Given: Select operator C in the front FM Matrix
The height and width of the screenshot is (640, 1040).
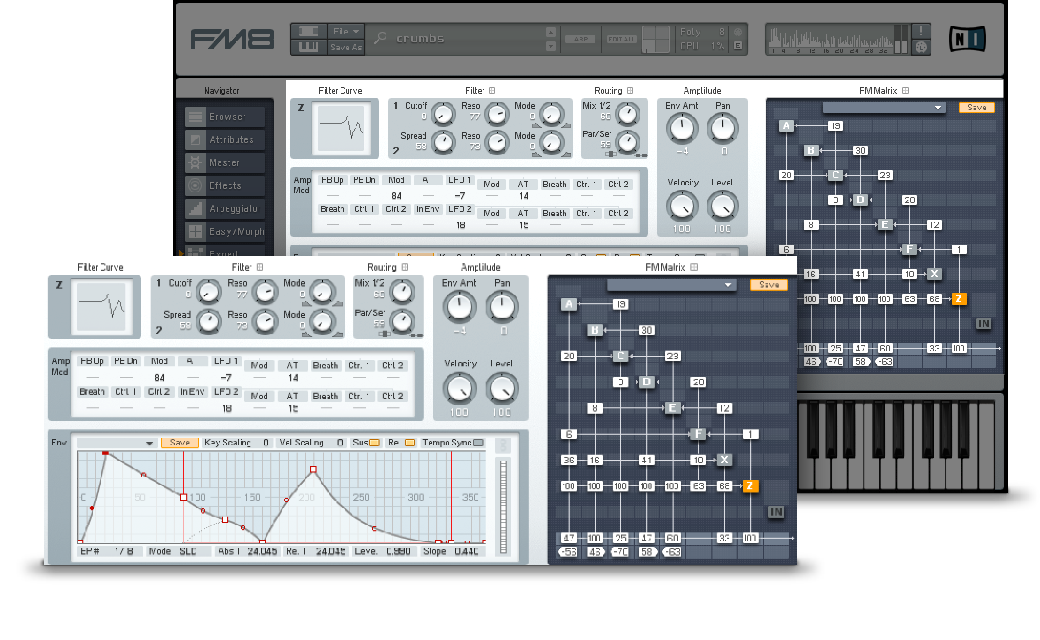Looking at the screenshot, I should [621, 356].
